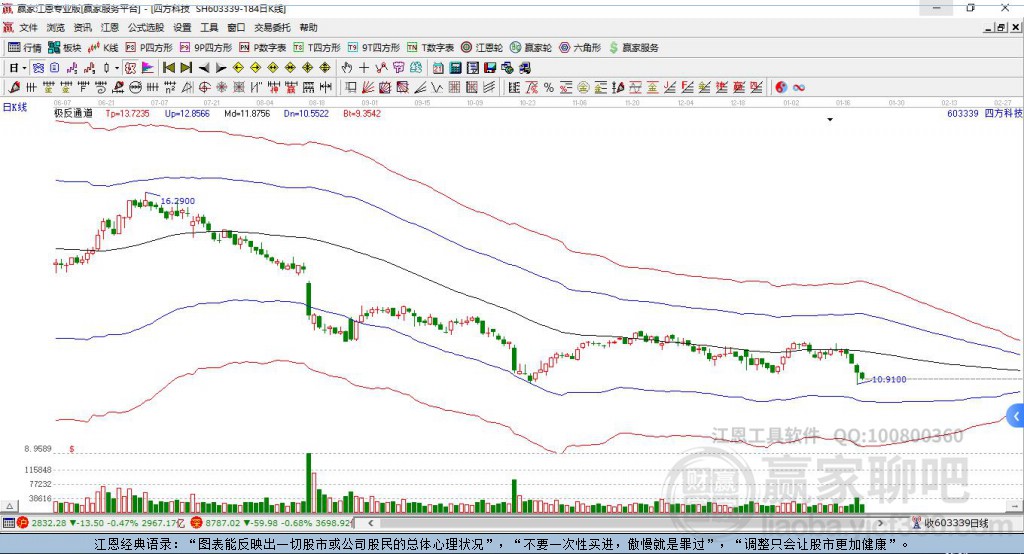1024x554 pixels.
Task: Click the 收603339日线 status entry
Action: point(951,523)
